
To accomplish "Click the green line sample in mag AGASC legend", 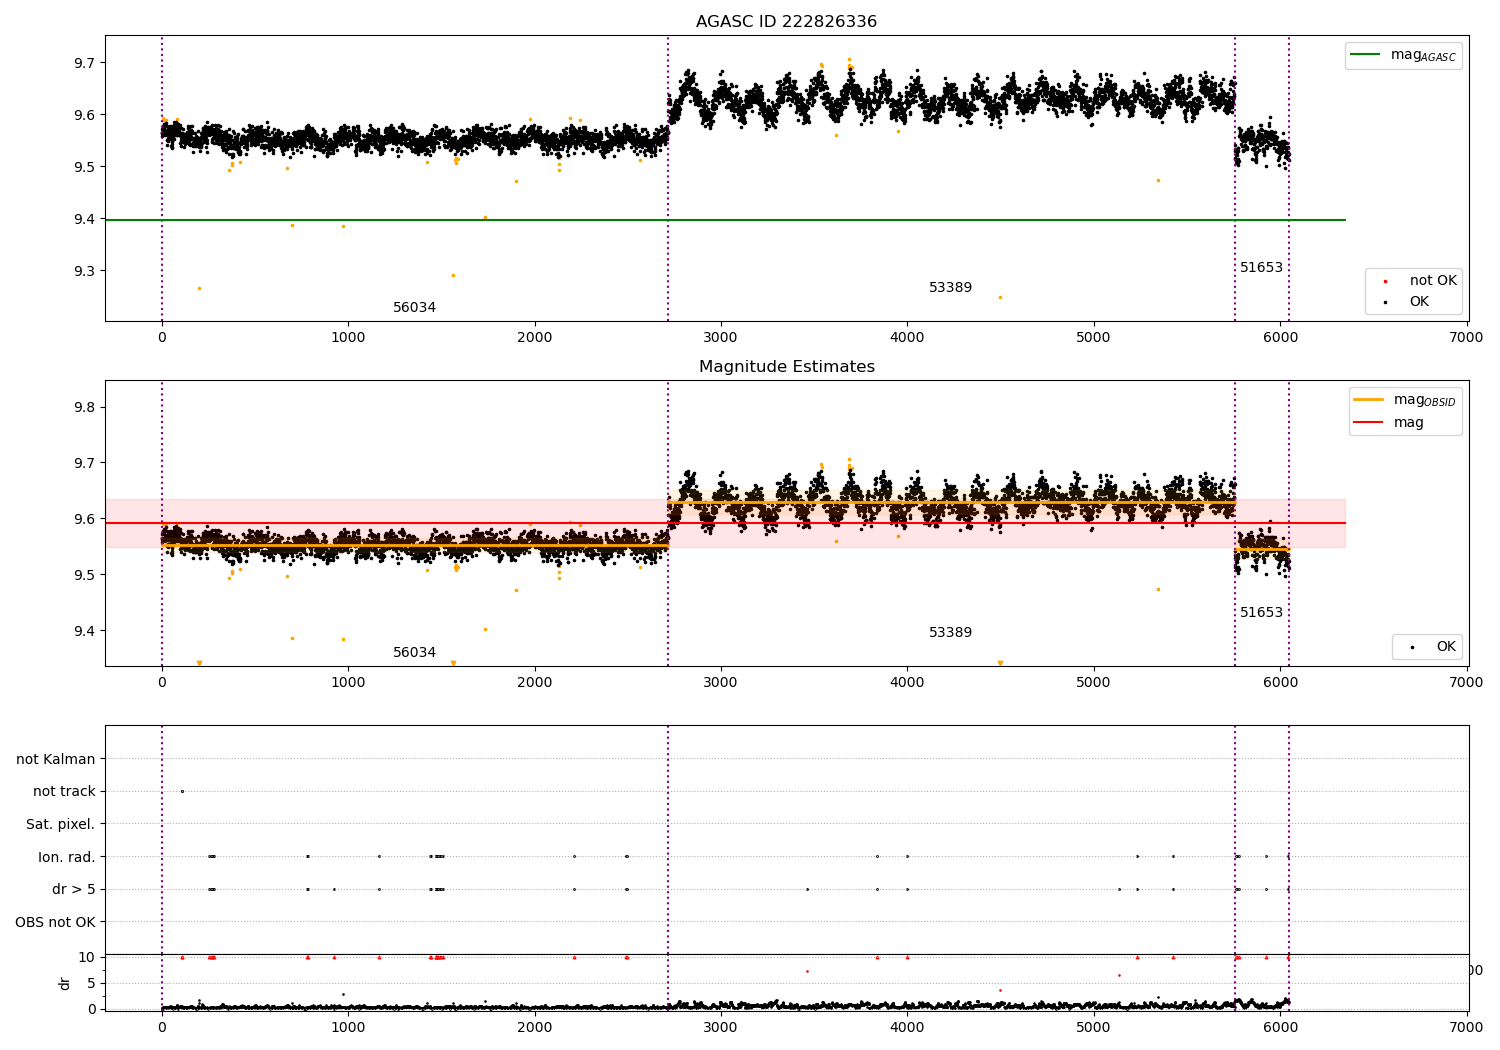I will click(1365, 55).
